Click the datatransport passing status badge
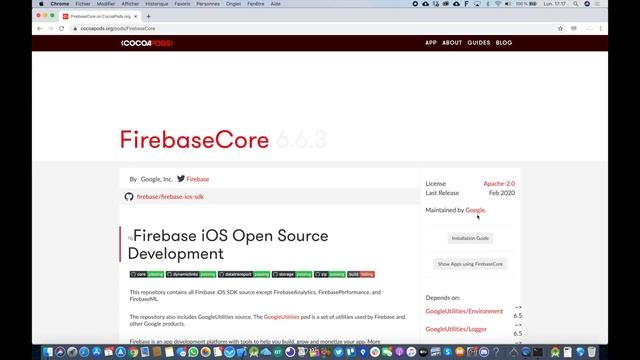The width and height of the screenshot is (640, 360). (x=244, y=274)
